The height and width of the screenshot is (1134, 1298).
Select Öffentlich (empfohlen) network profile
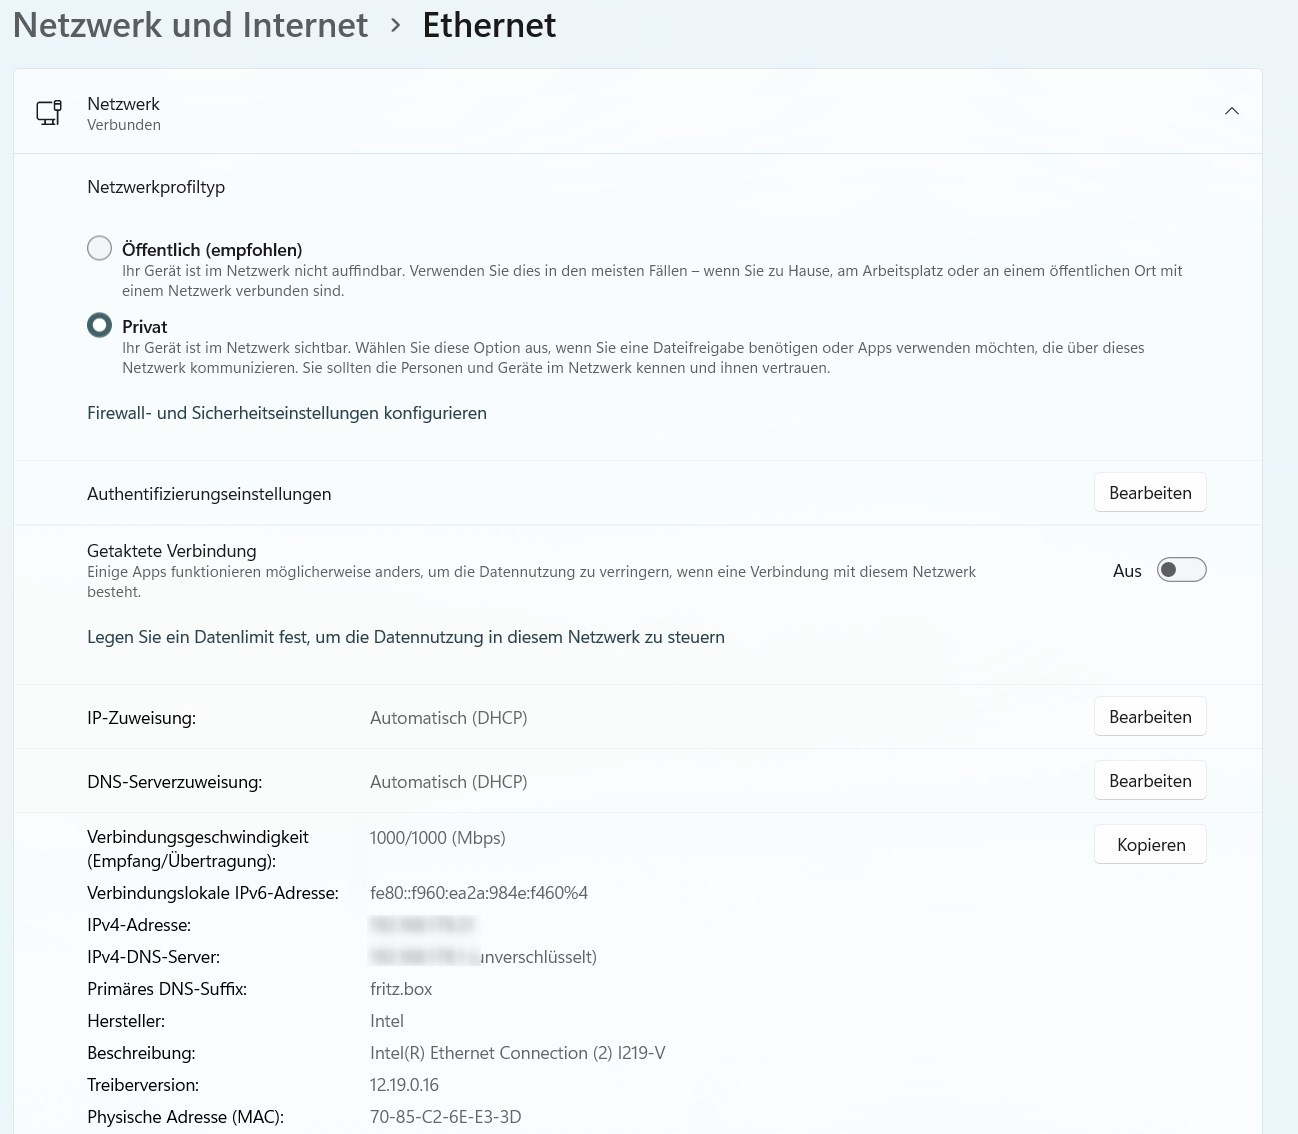(x=100, y=248)
